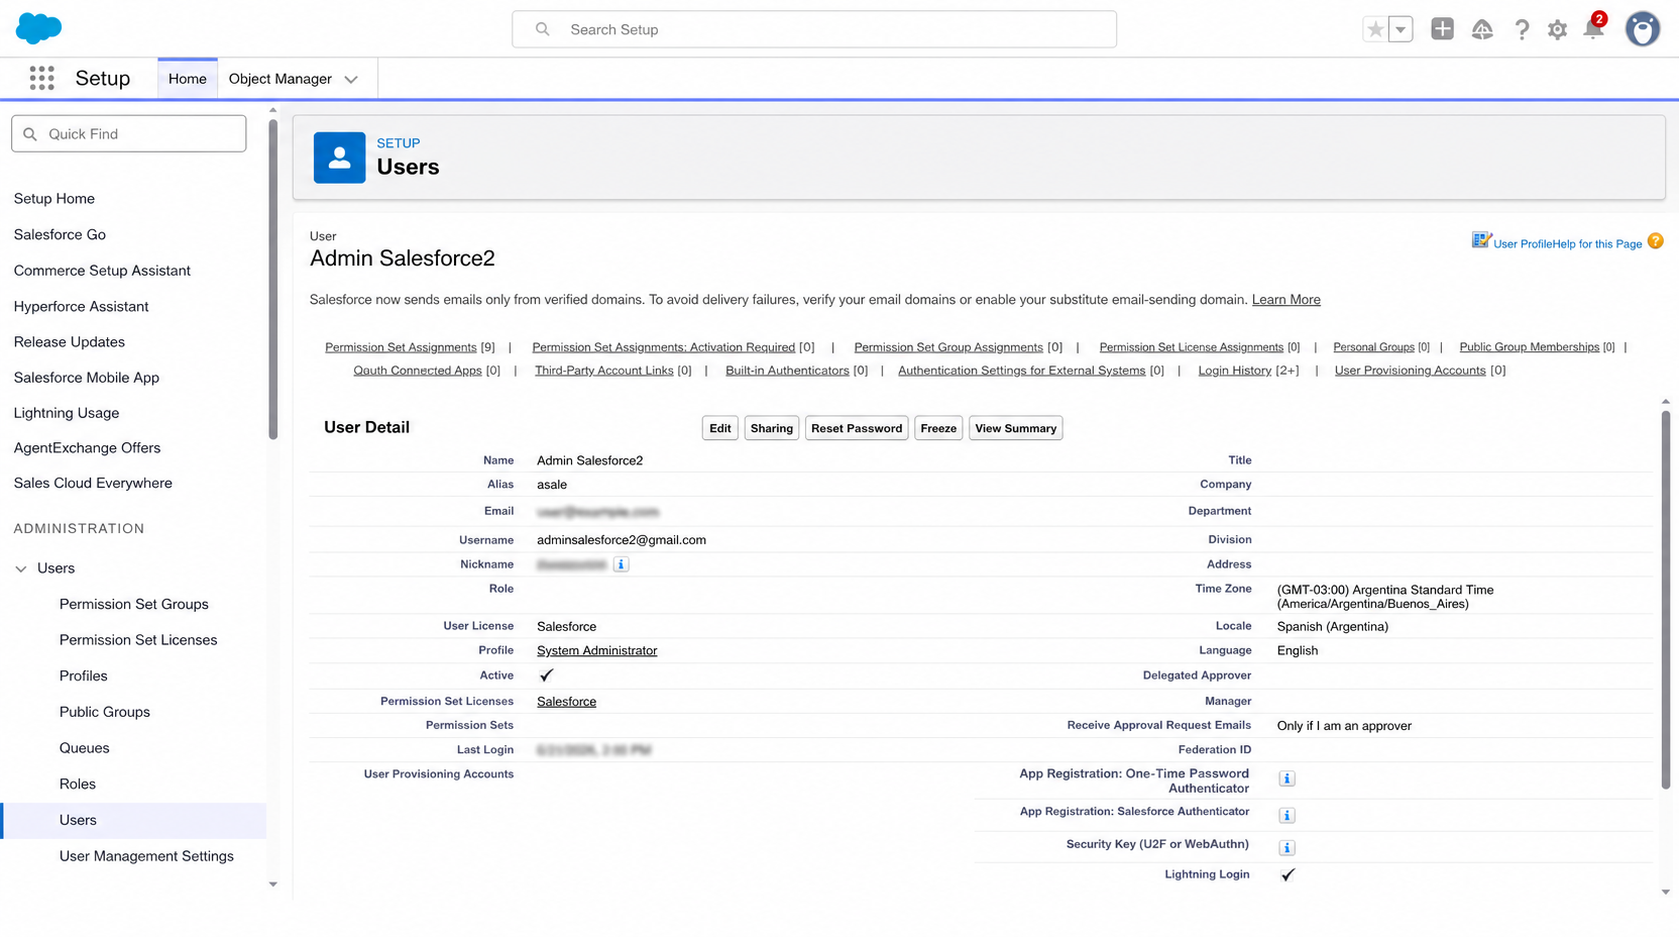Open the Object Manager dropdown chevron

(351, 79)
